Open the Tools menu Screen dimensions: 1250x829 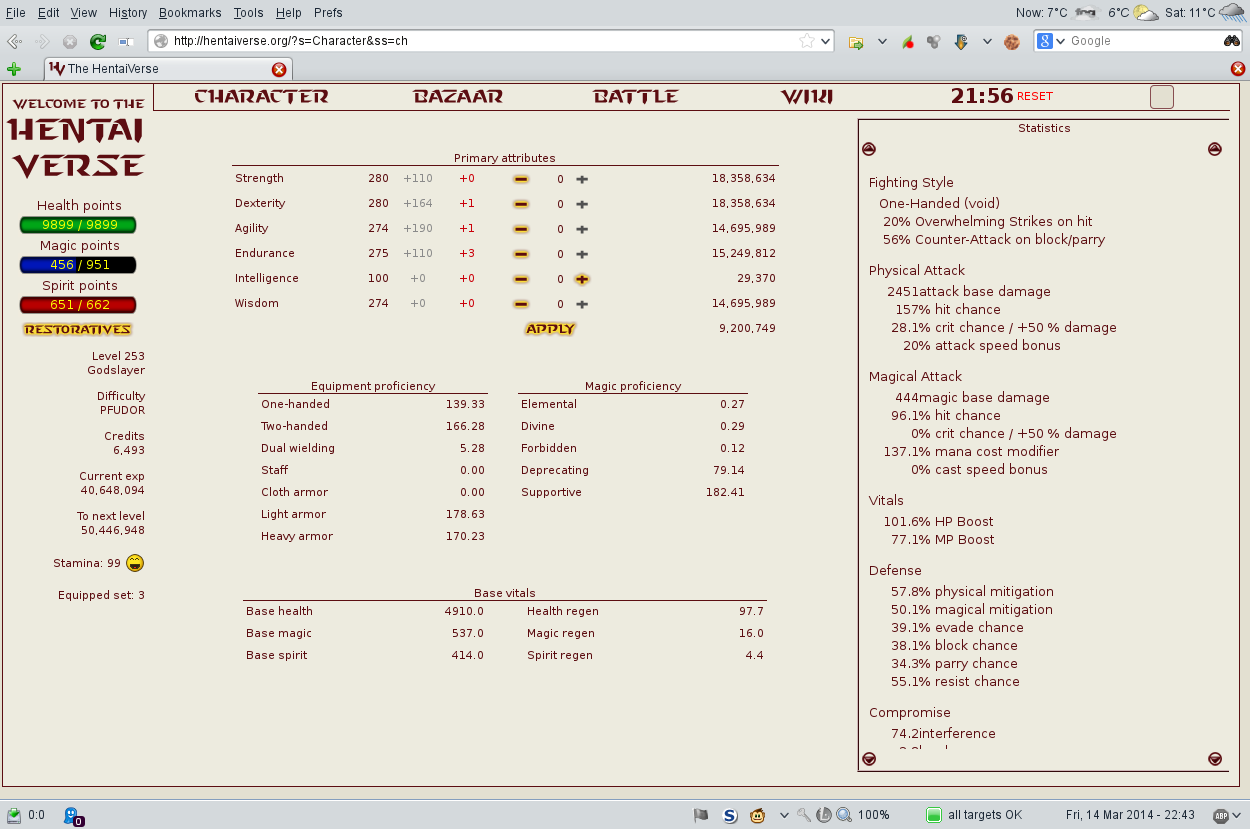click(248, 13)
